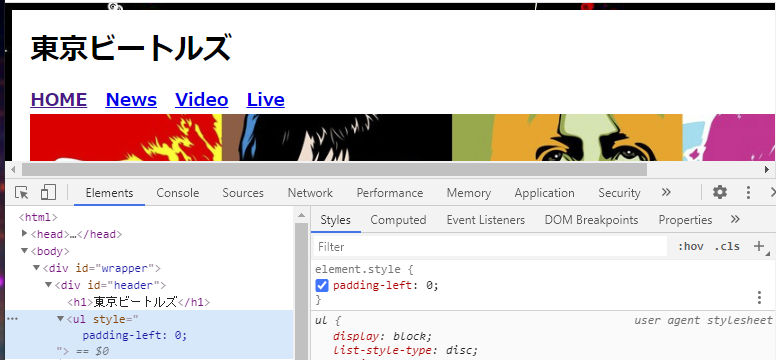Focus the Styles Filter input field
This screenshot has width=776, height=360.
[x=490, y=247]
